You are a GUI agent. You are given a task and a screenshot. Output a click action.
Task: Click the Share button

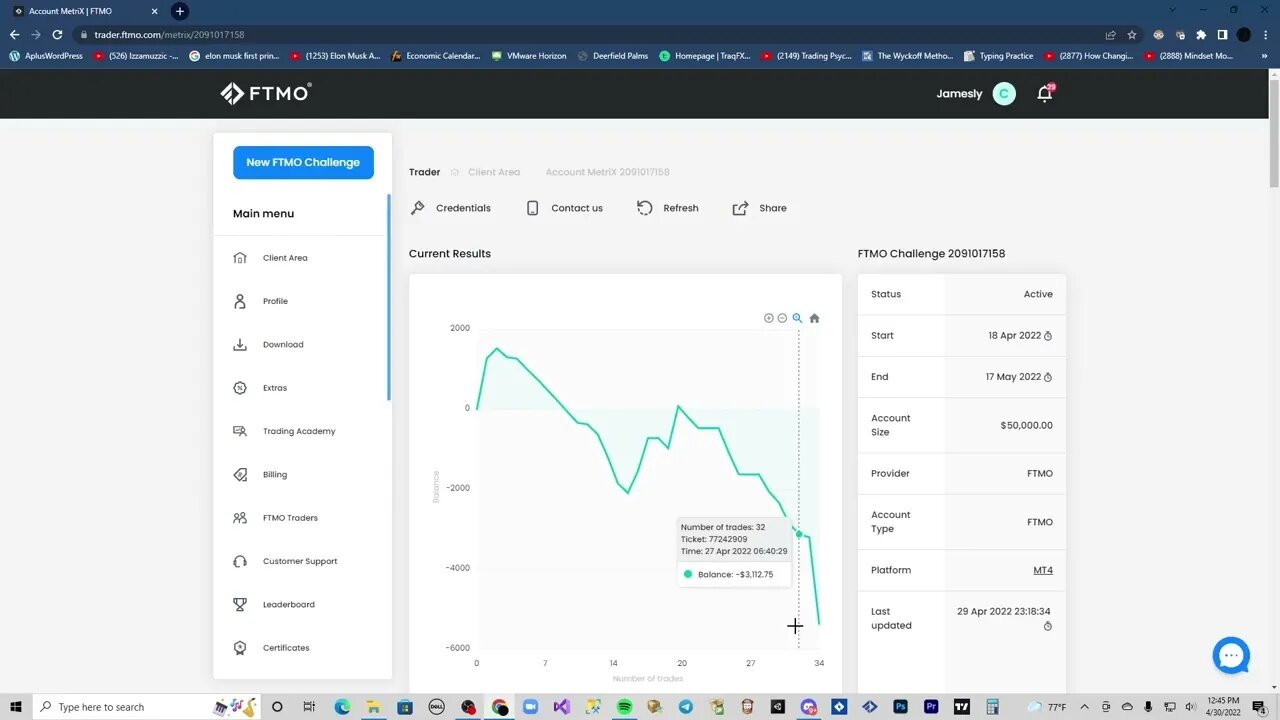pos(760,208)
